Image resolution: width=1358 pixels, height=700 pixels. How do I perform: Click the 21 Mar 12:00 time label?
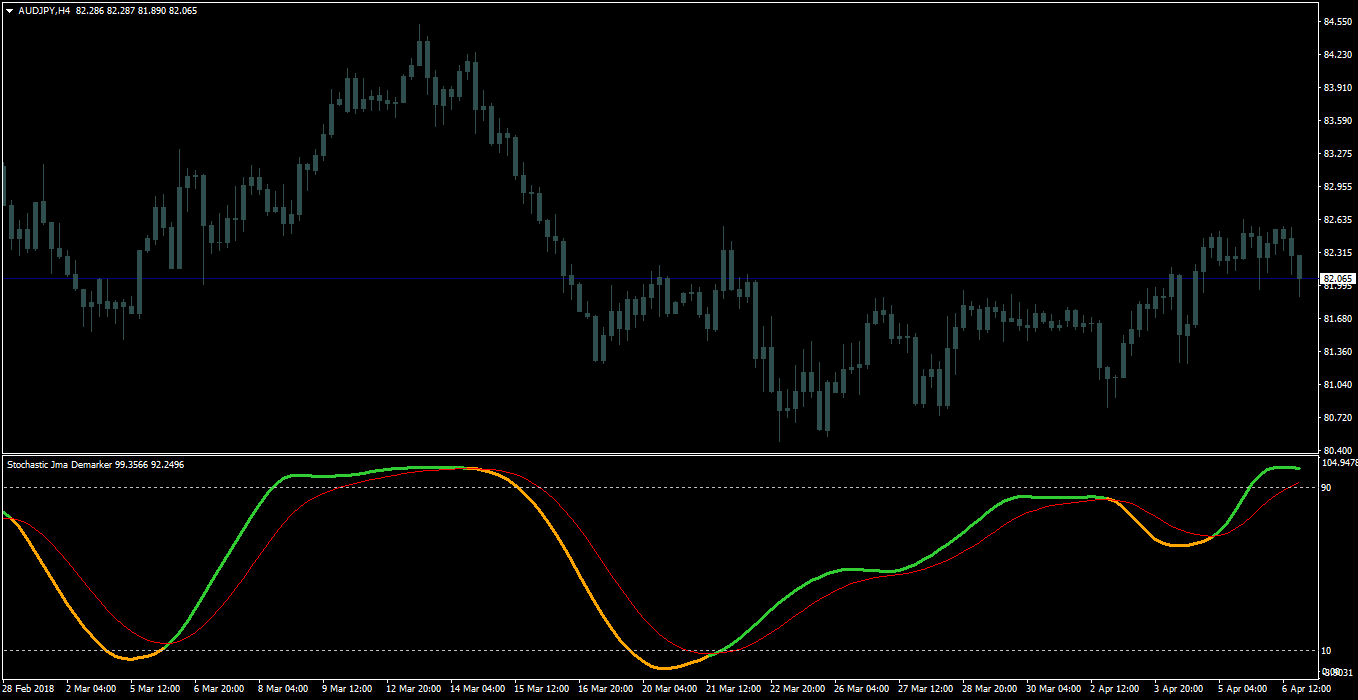pos(733,689)
